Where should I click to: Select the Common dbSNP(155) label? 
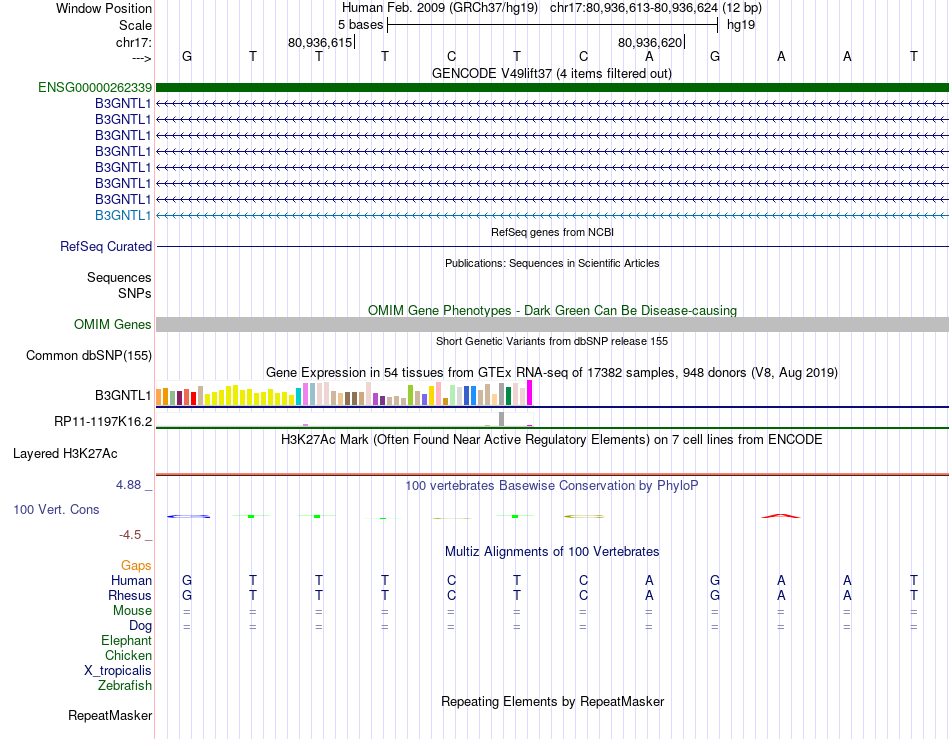tap(88, 356)
